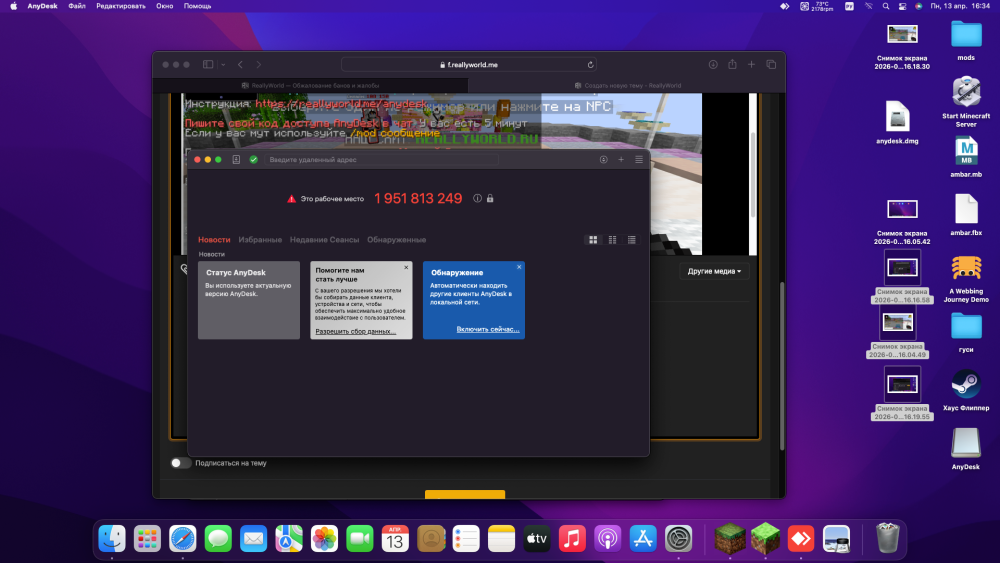Open Spotlight search in the menu bar
Screen dimensions: 1000x563
[x=885, y=6]
